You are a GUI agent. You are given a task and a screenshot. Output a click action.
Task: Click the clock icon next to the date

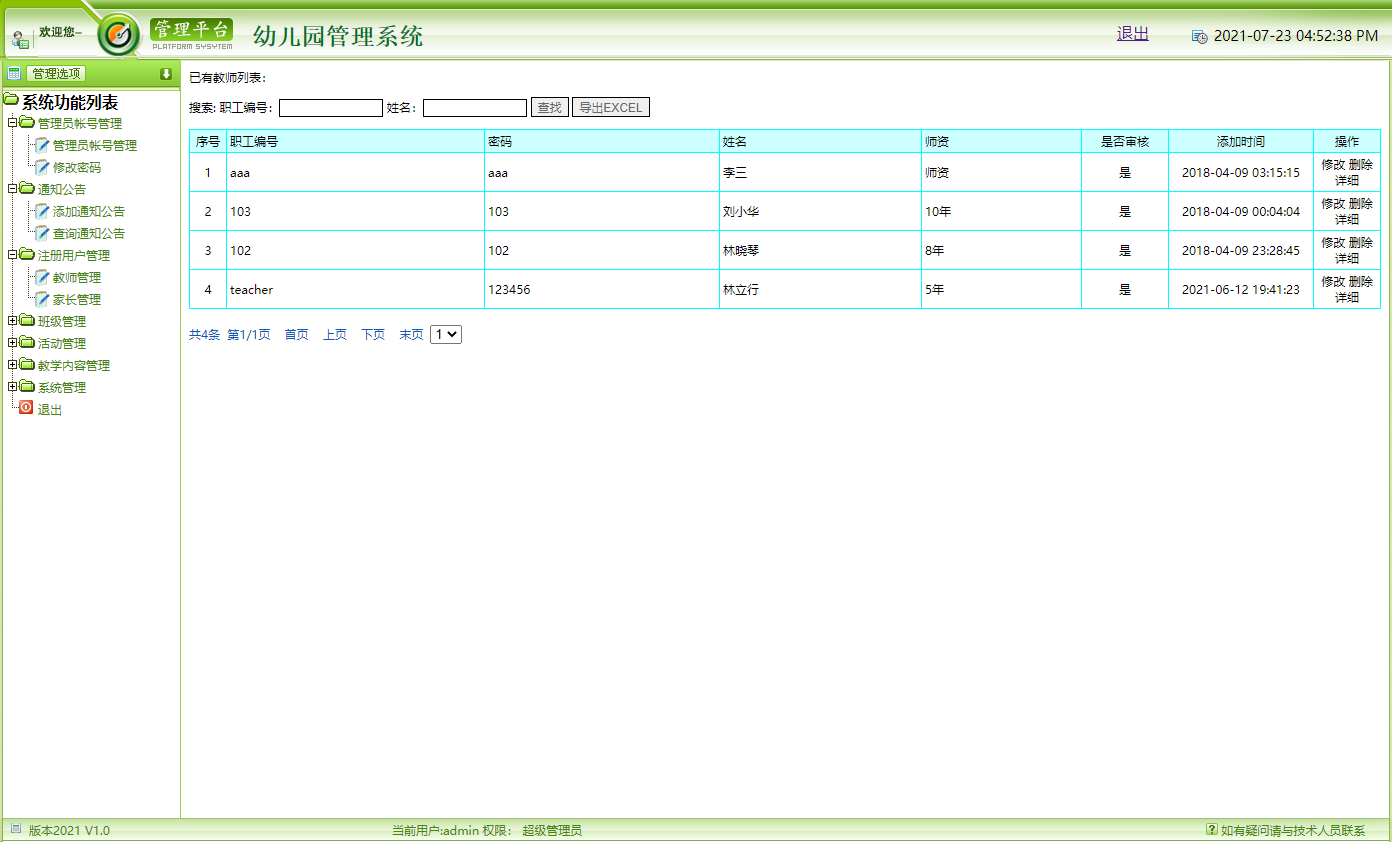click(x=1199, y=34)
